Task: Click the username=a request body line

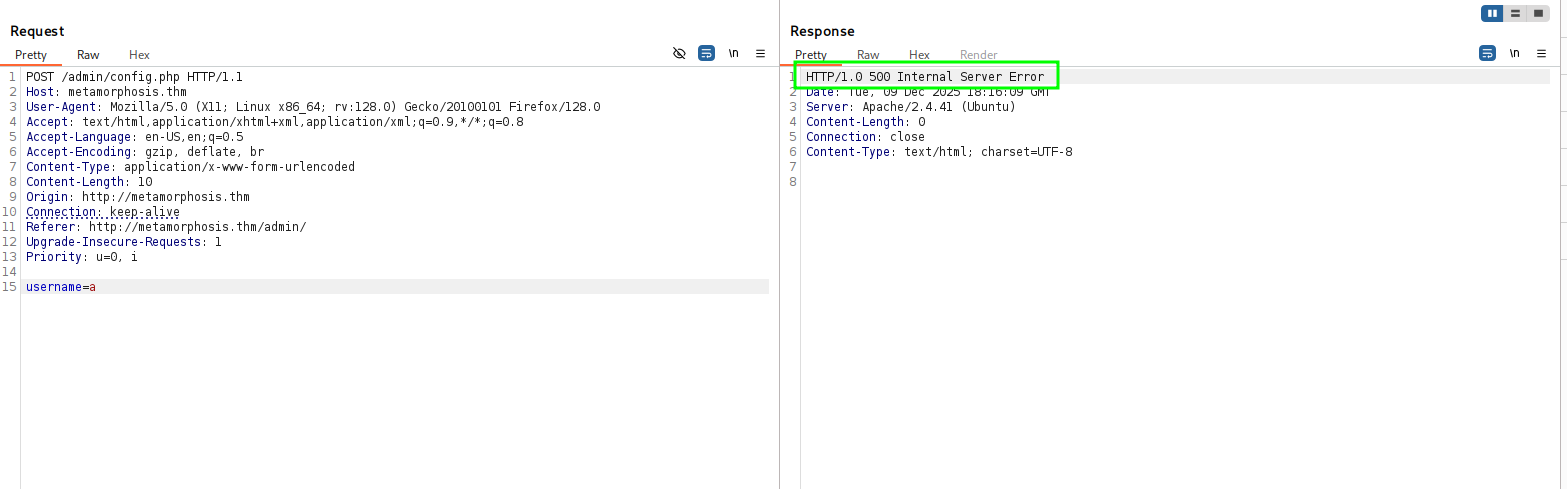Action: [x=61, y=287]
